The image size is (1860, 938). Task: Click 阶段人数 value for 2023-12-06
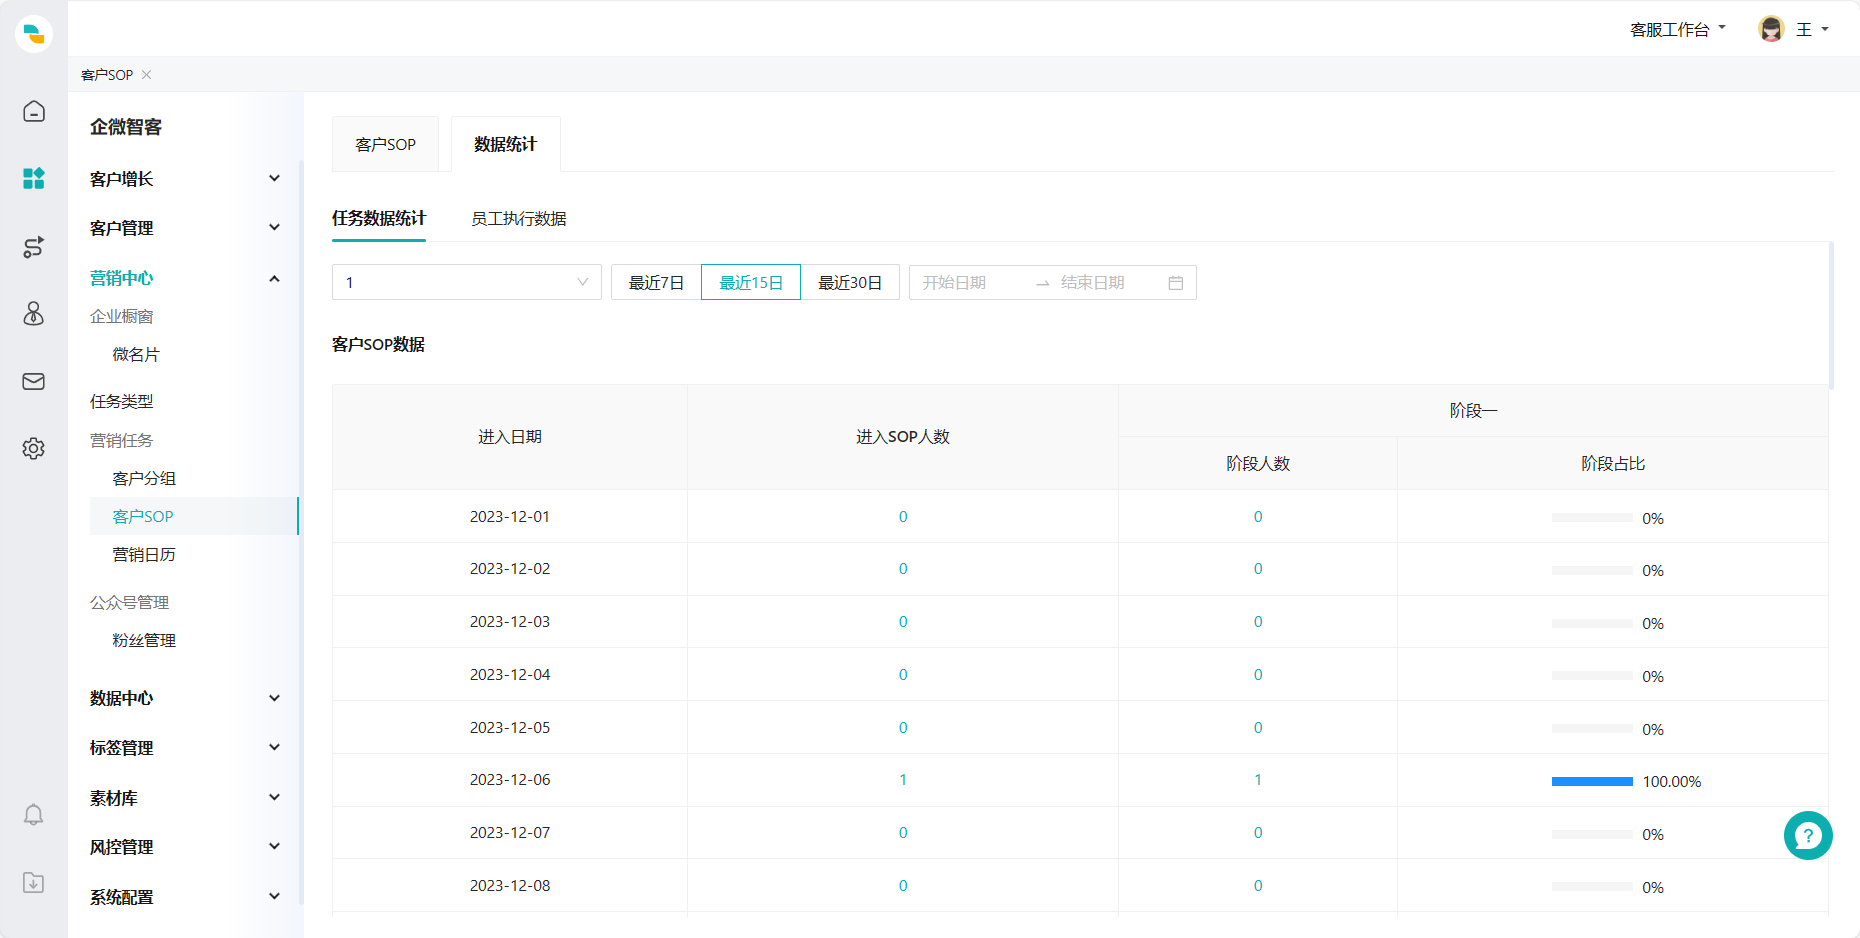1258,780
